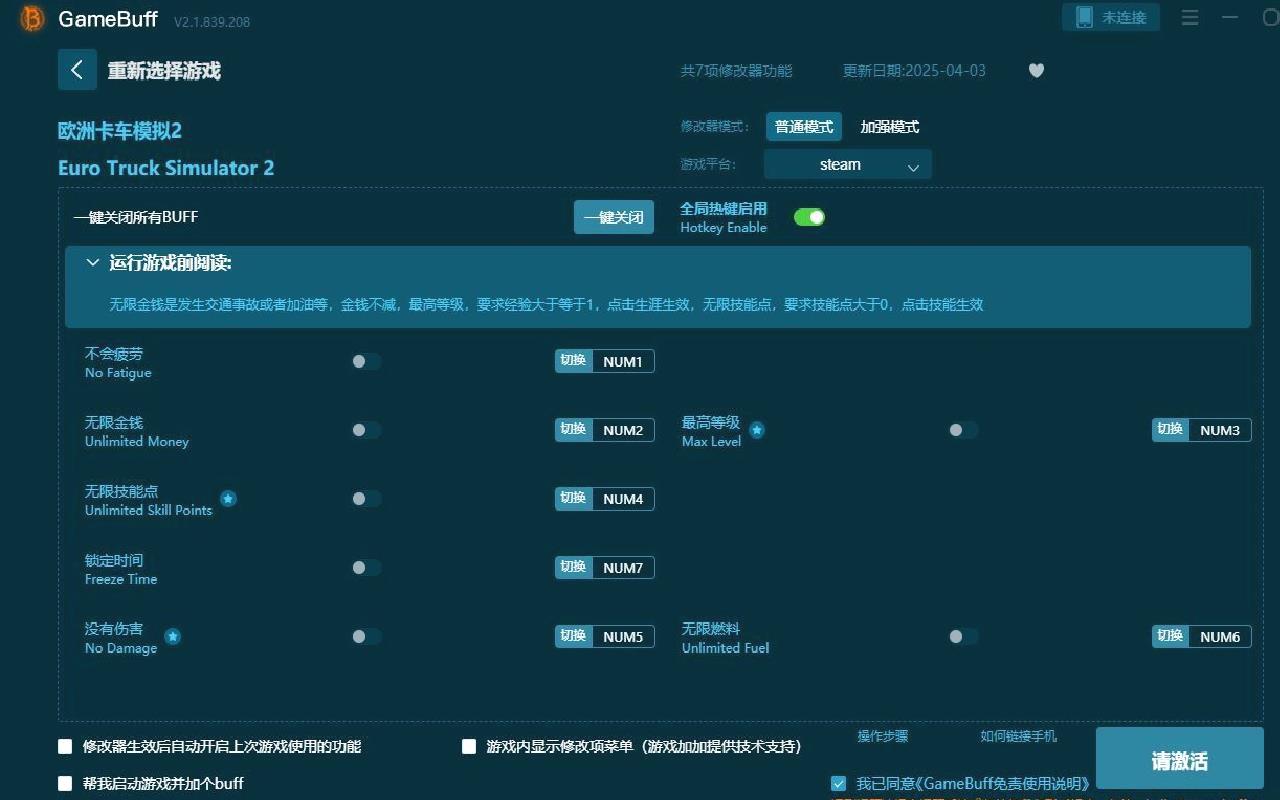Uncheck the GameBuff disclaimer agreement checkbox

tap(838, 783)
